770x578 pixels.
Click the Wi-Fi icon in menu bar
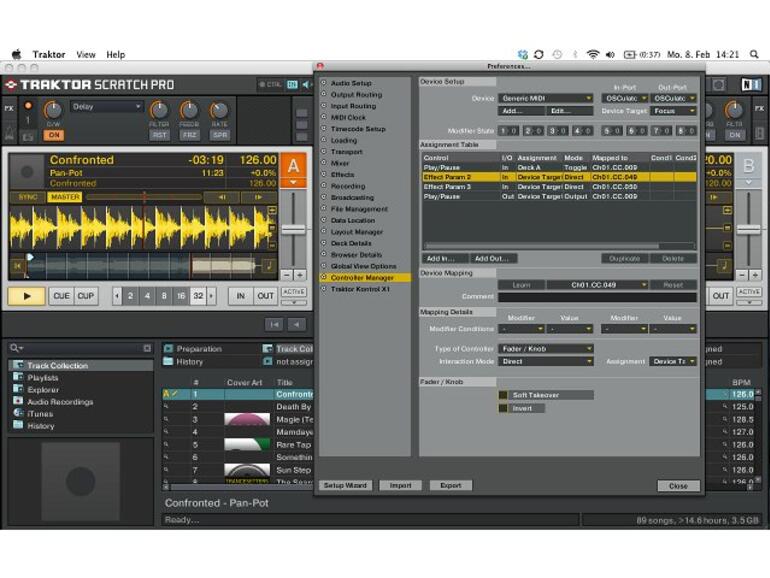point(593,54)
